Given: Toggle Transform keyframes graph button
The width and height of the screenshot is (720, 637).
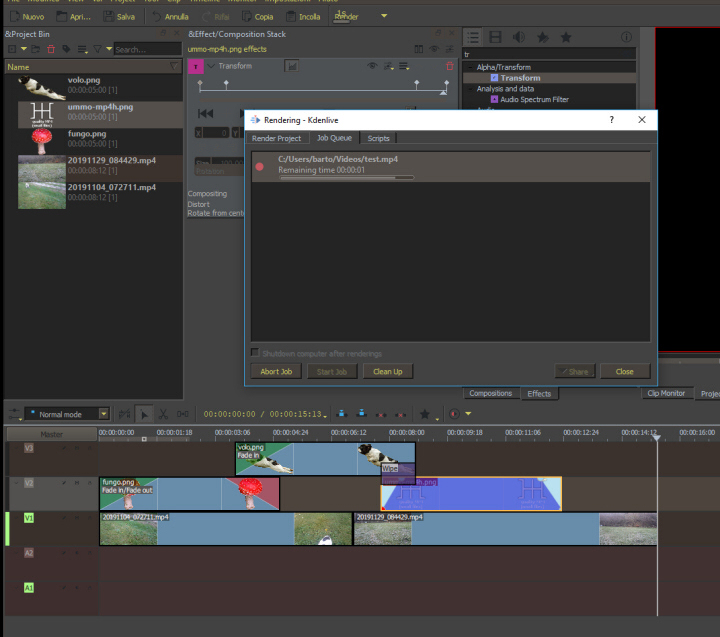Looking at the screenshot, I should tap(292, 66).
